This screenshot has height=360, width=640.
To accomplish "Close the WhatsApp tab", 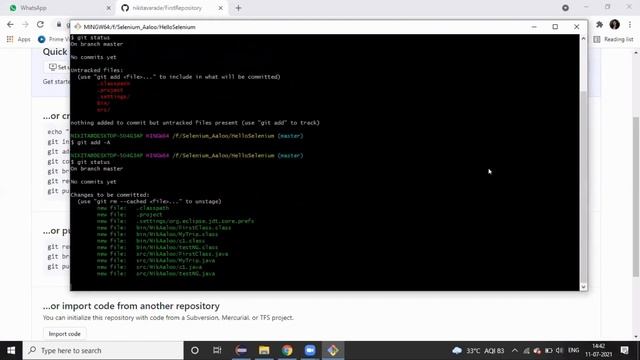I will coord(109,8).
